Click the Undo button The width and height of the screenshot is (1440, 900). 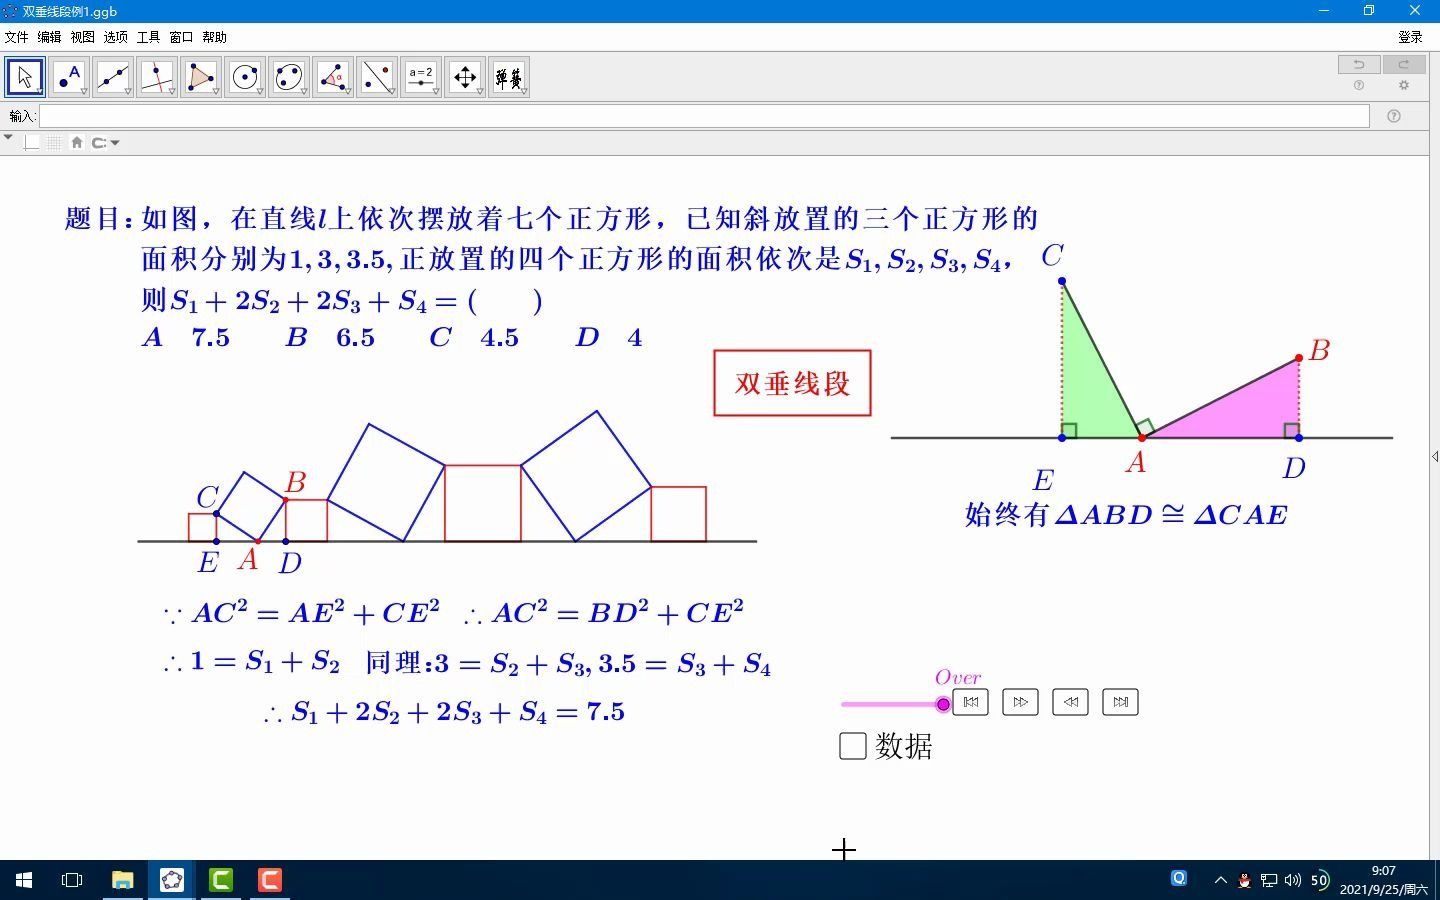click(1357, 64)
